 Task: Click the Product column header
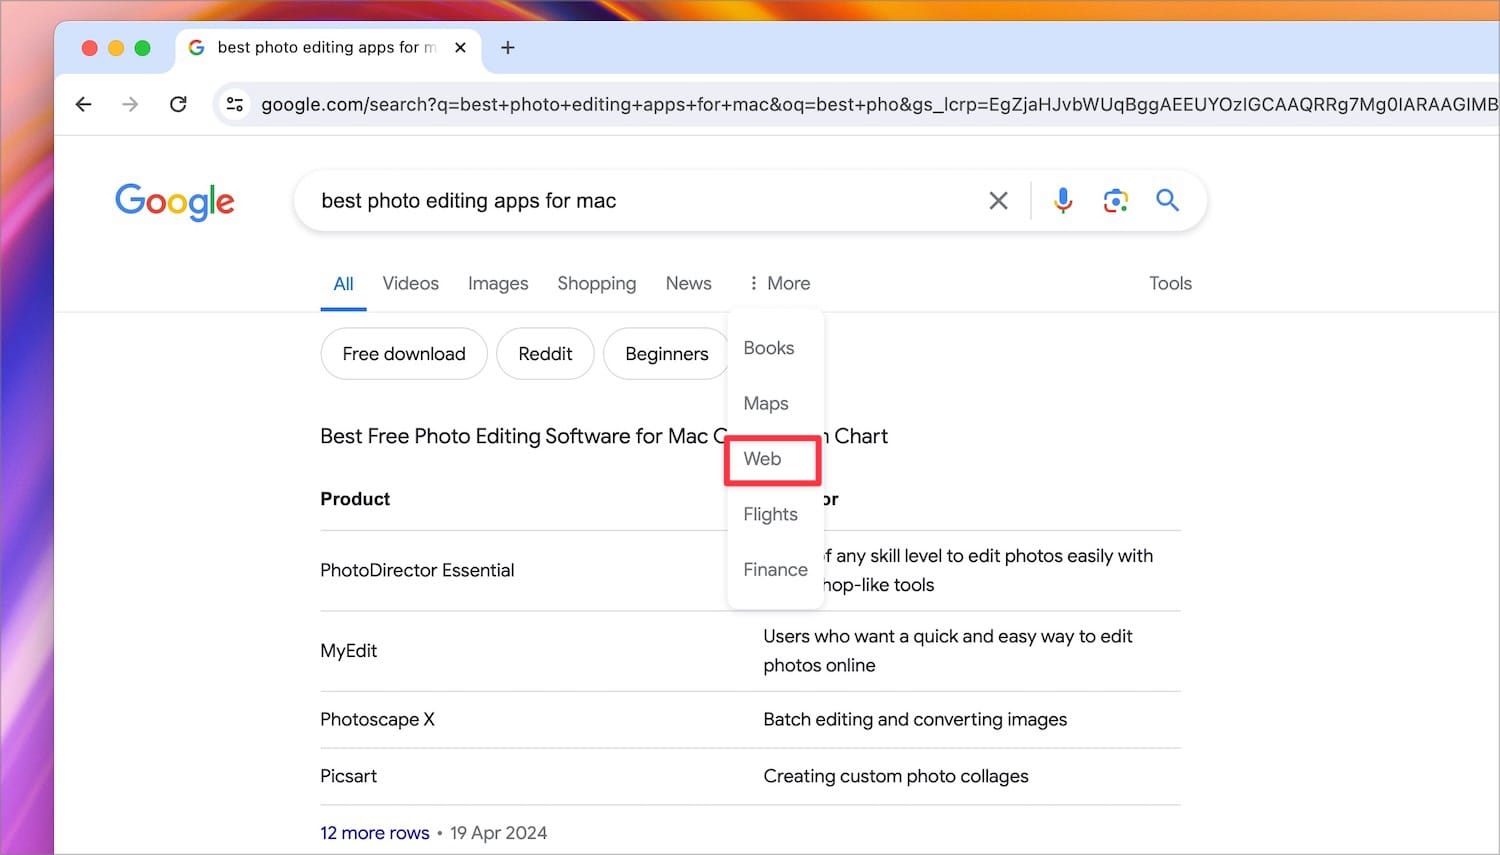355,499
